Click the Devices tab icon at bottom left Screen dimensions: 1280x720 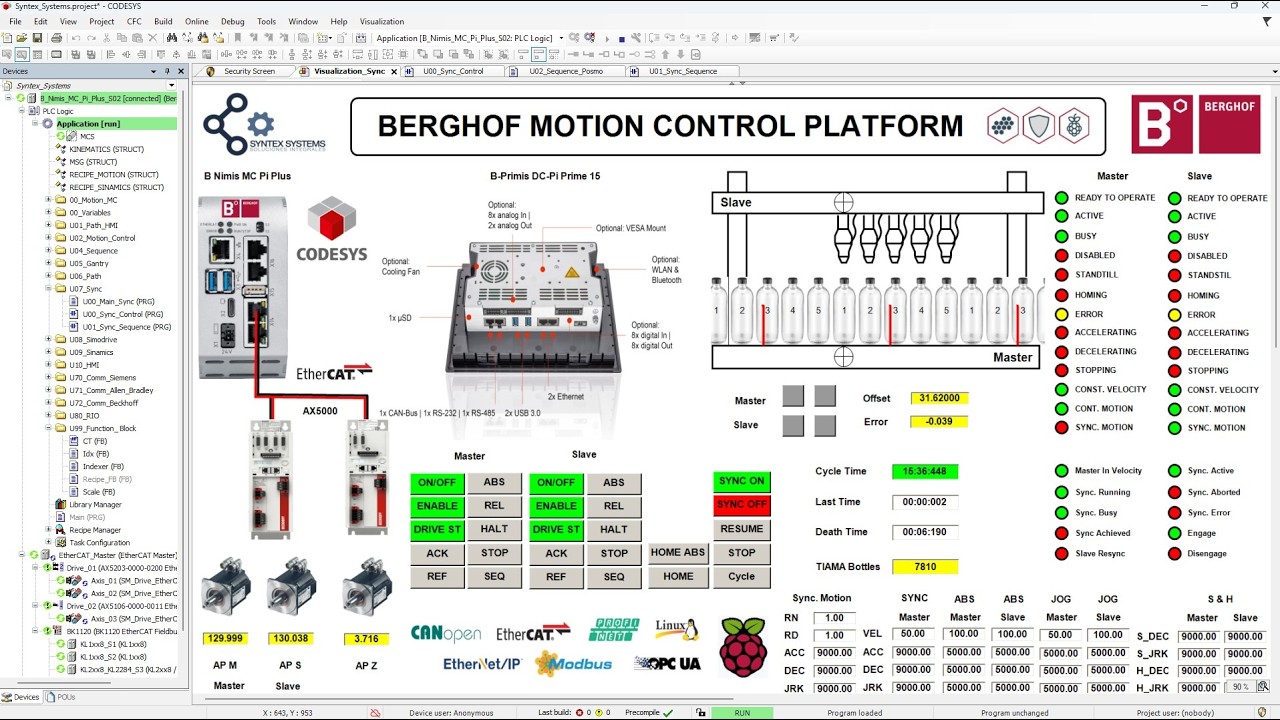pyautogui.click(x=7, y=697)
